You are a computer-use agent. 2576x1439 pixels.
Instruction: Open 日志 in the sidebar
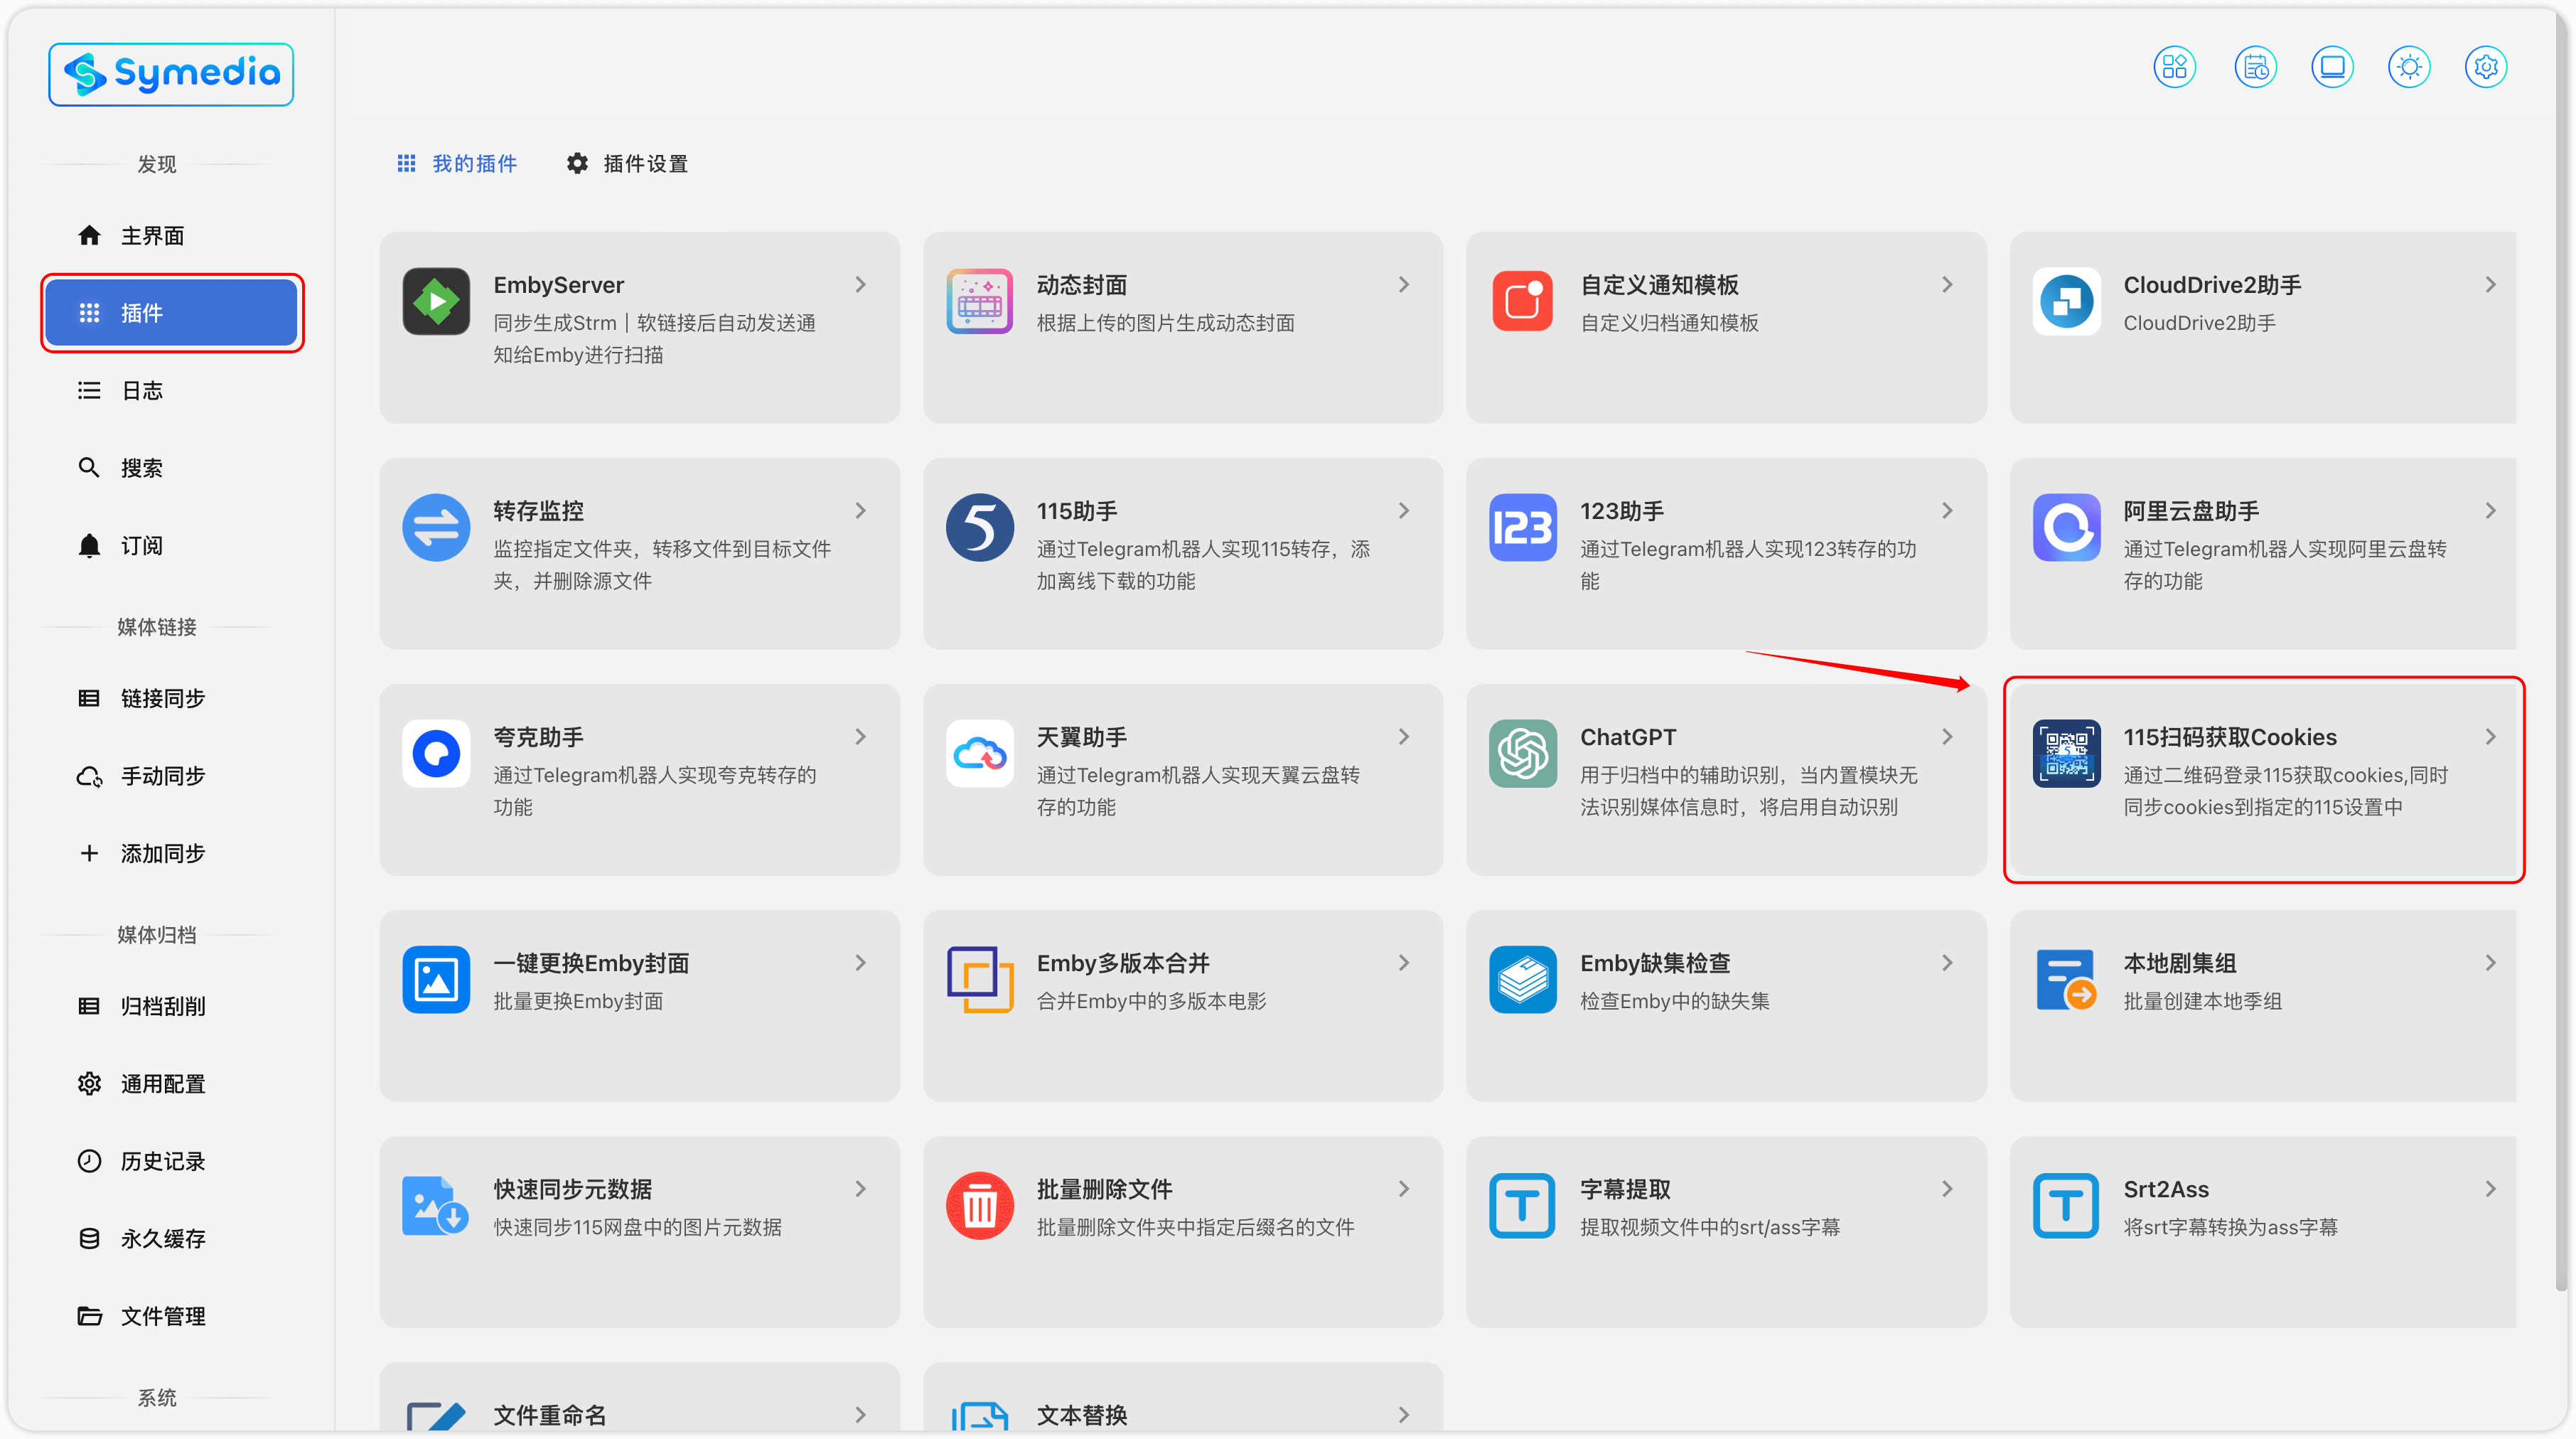coord(172,390)
